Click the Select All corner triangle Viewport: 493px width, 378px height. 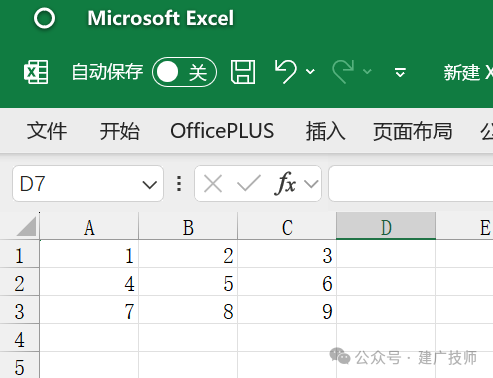[x=26, y=226]
